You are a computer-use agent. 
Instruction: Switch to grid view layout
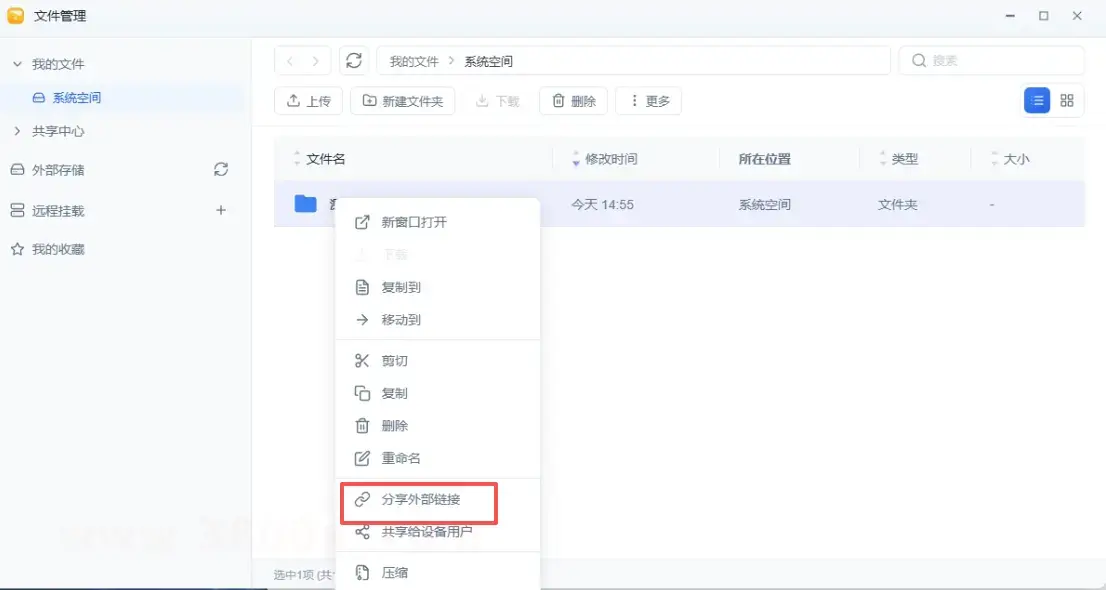coord(1067,101)
